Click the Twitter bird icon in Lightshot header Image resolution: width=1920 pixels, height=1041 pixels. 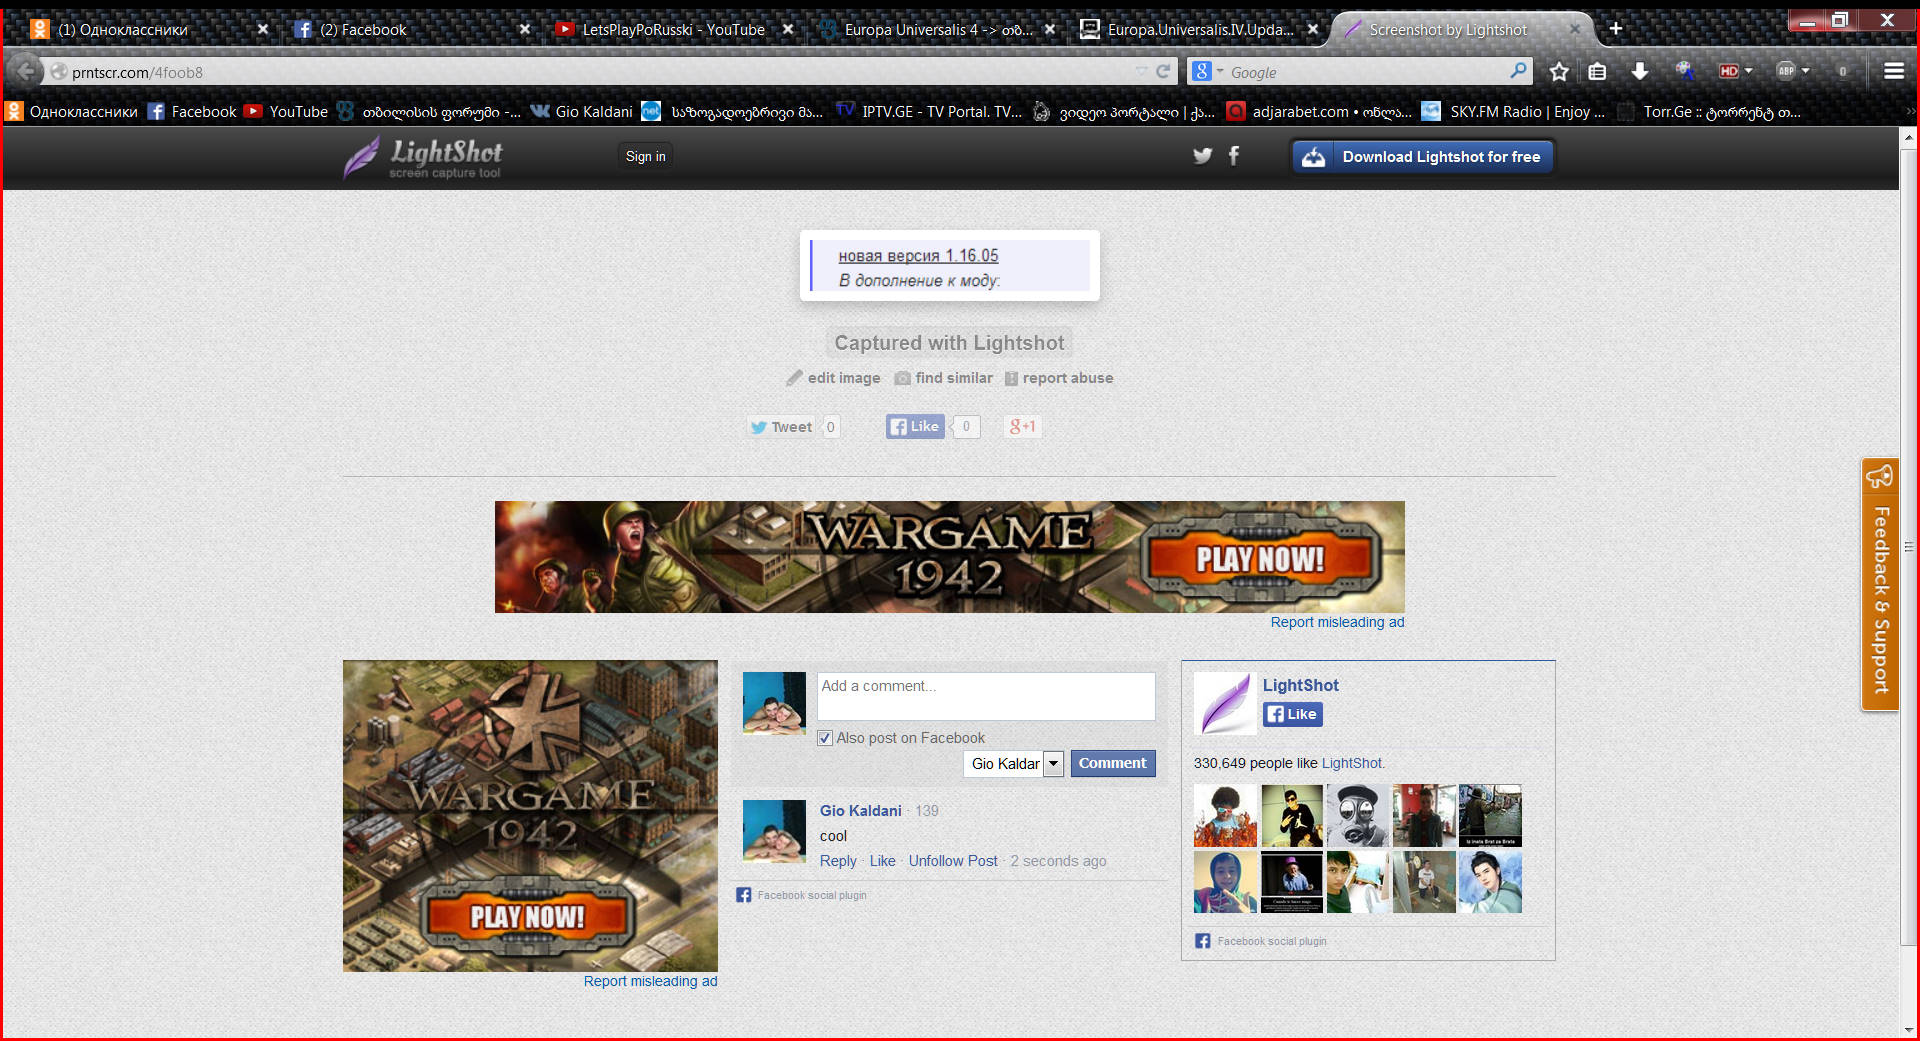1202,155
